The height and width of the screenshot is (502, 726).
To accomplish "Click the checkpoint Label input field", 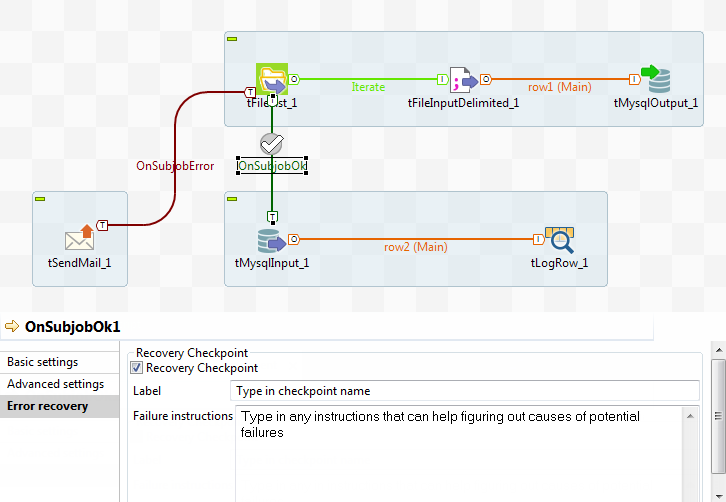I will tap(465, 391).
